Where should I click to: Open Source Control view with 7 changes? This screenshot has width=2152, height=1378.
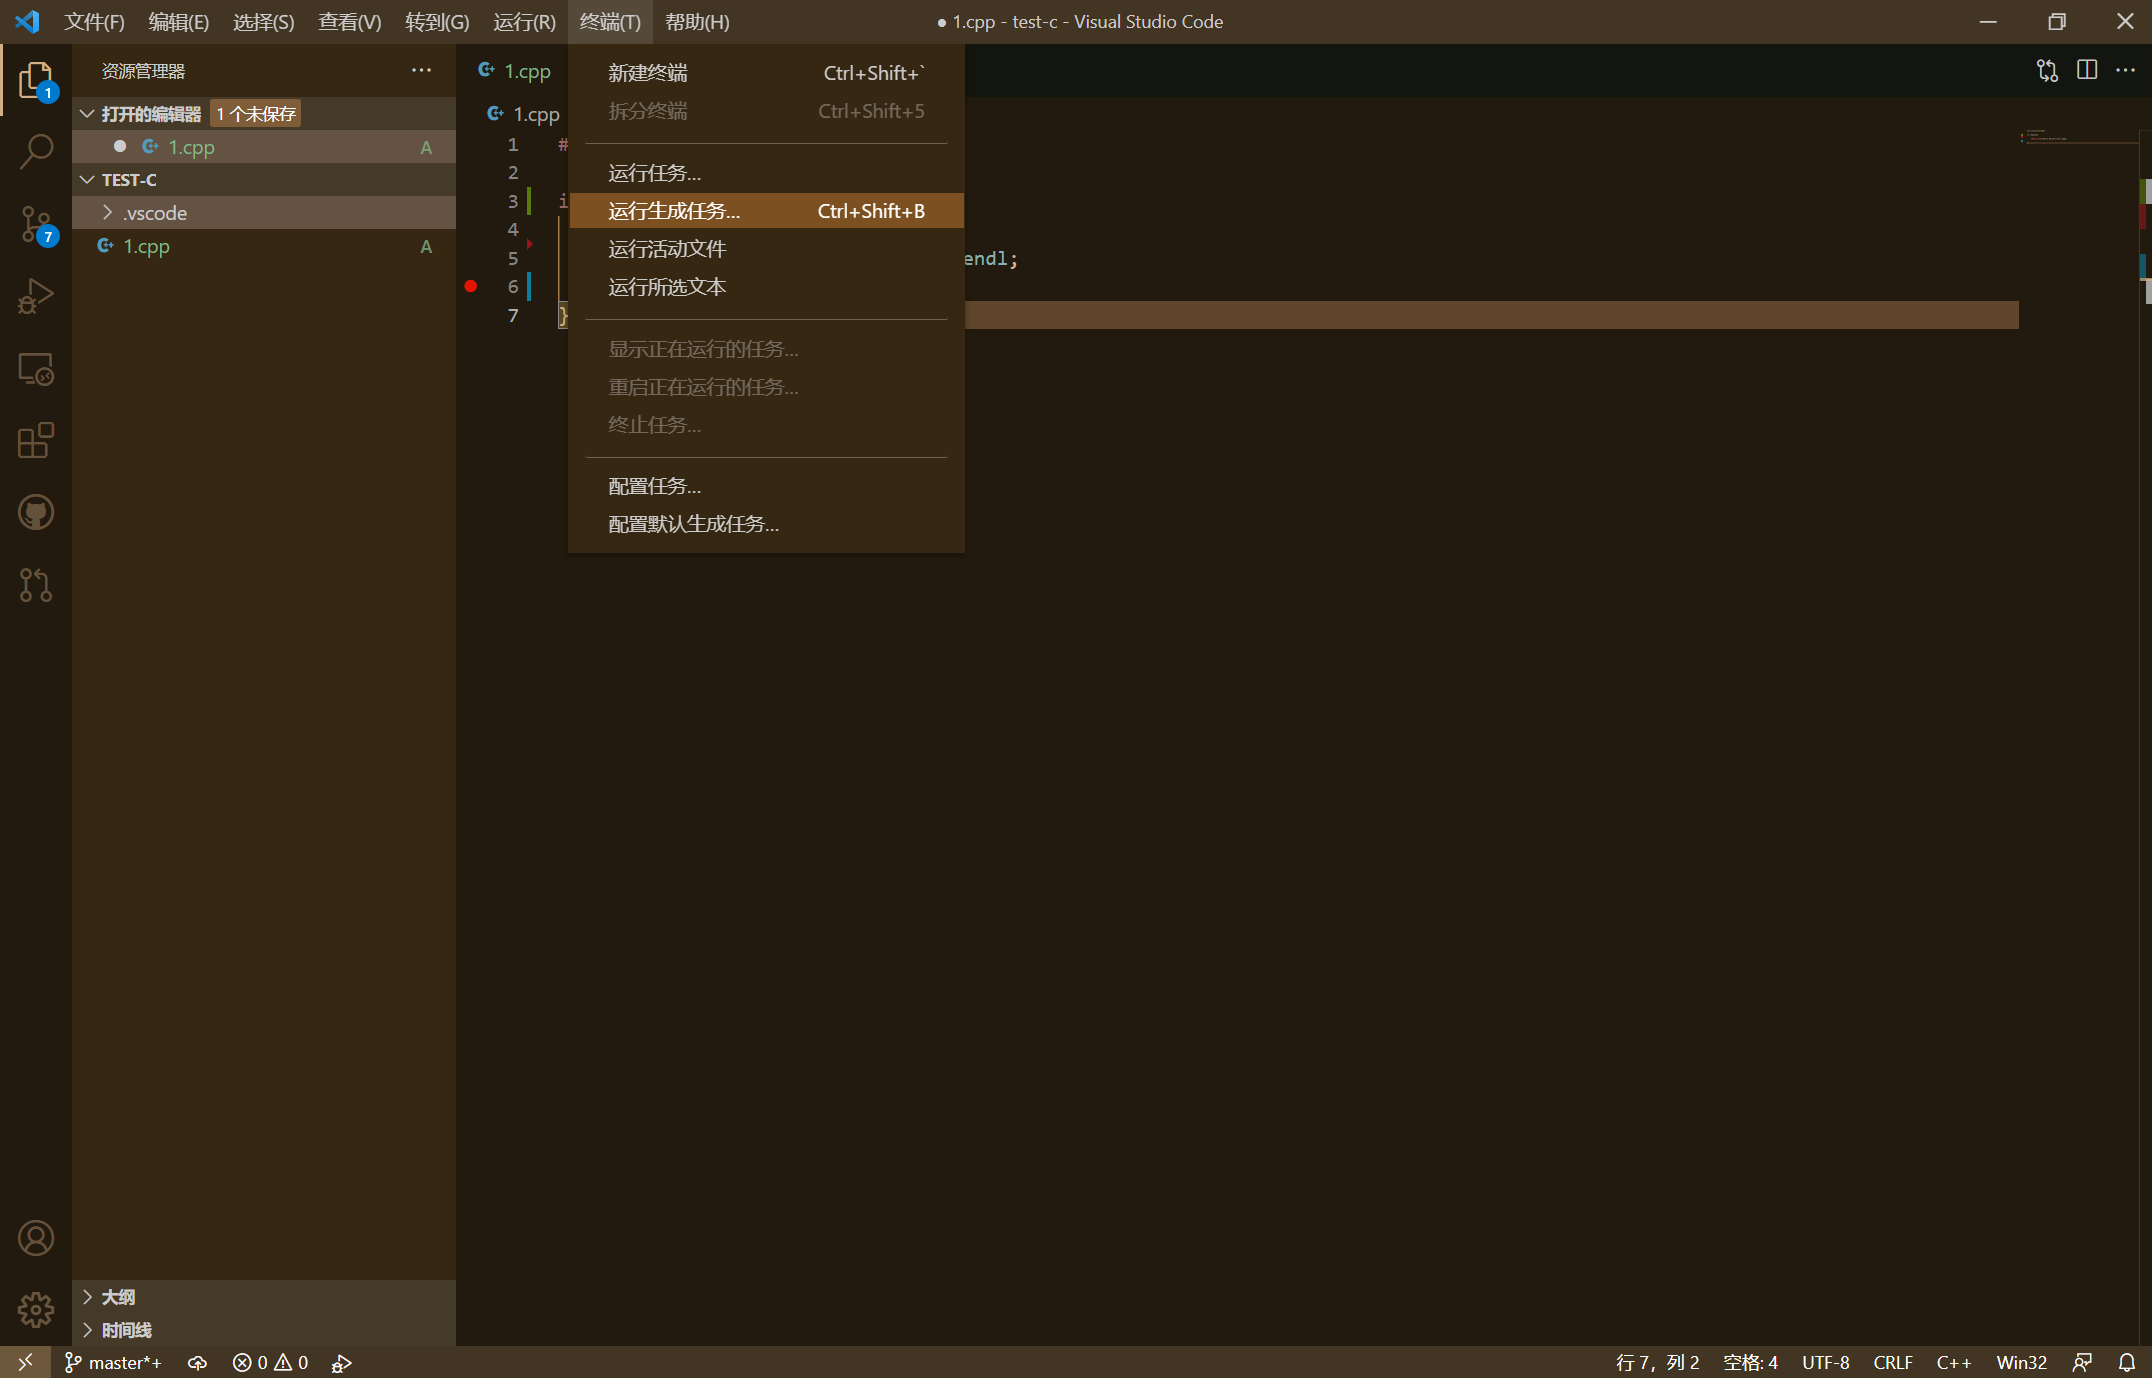36,225
